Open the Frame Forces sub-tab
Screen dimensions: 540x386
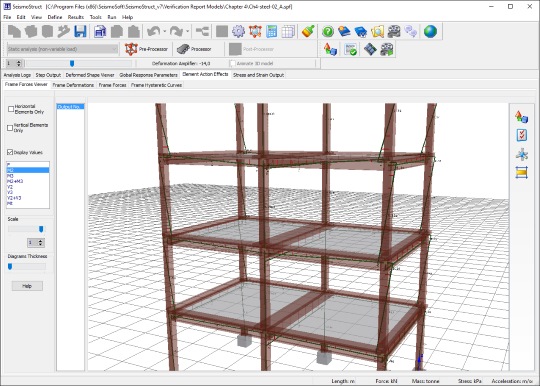[113, 85]
